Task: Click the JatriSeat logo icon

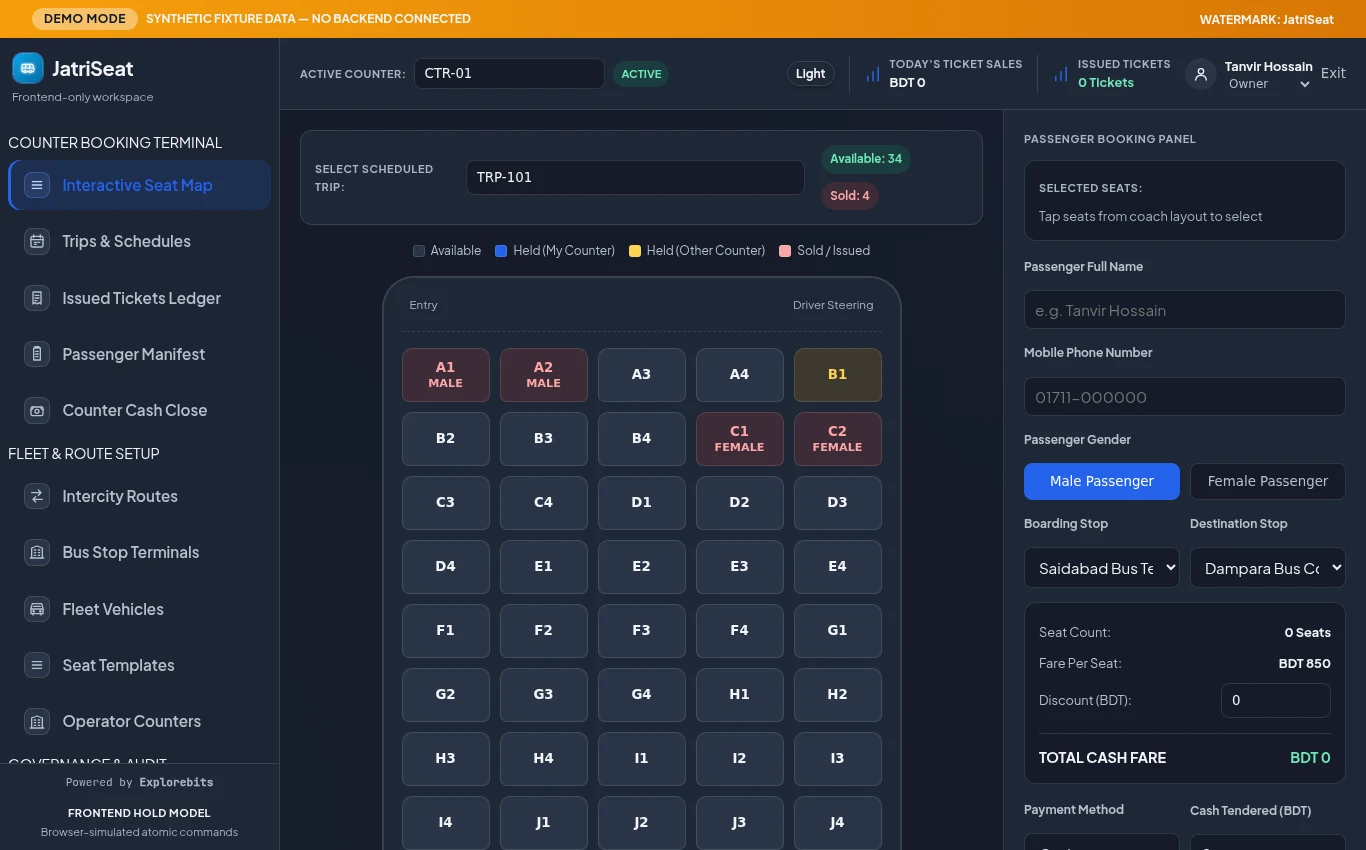Action: [x=28, y=68]
